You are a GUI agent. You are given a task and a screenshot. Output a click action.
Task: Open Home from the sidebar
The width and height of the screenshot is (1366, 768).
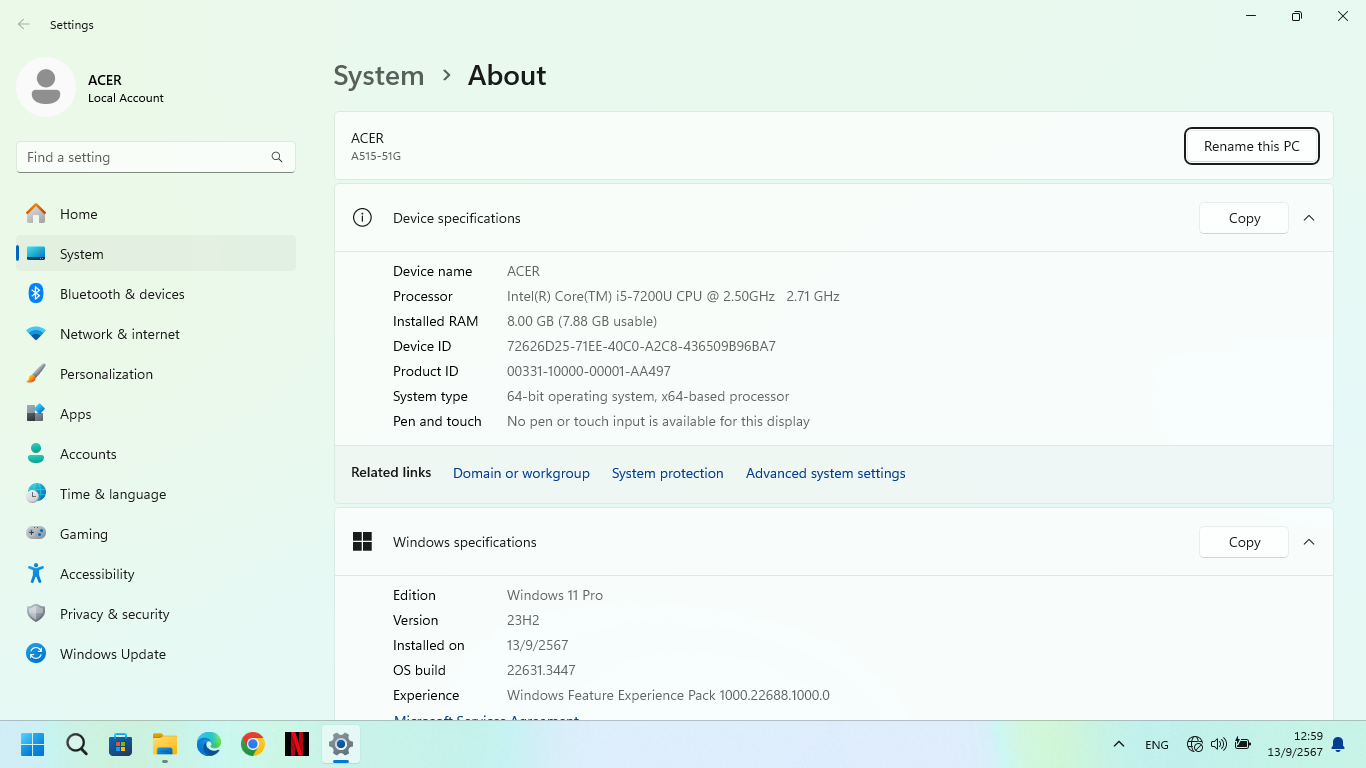pos(156,214)
